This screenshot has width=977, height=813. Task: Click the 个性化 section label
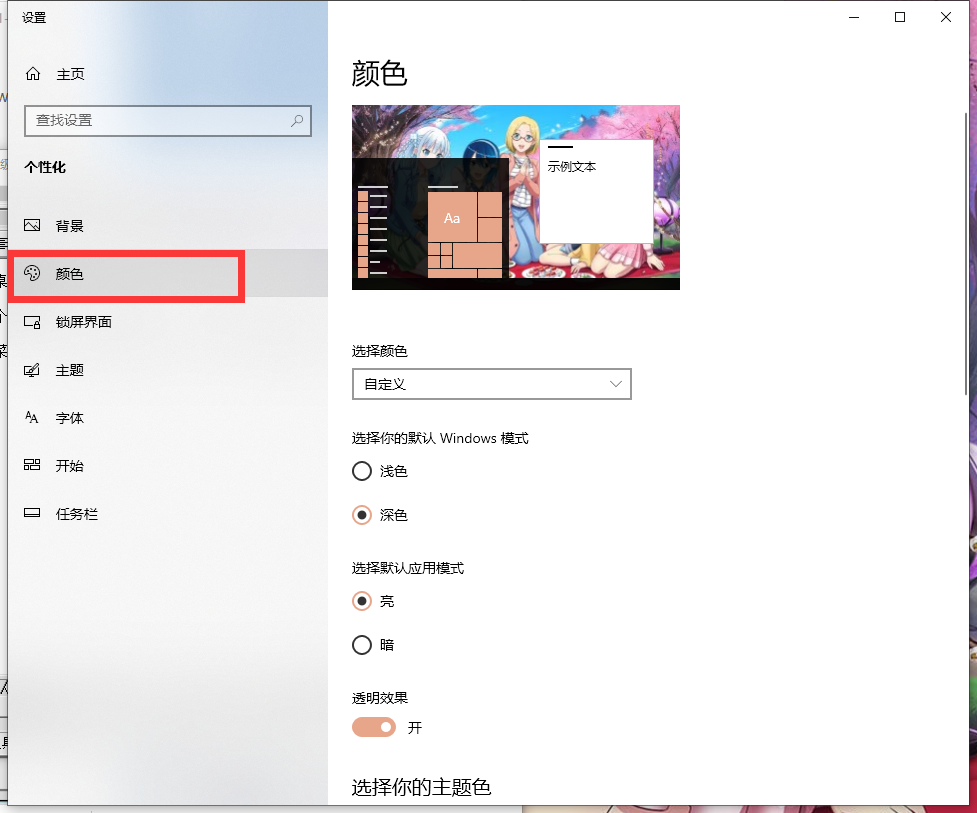click(x=45, y=167)
